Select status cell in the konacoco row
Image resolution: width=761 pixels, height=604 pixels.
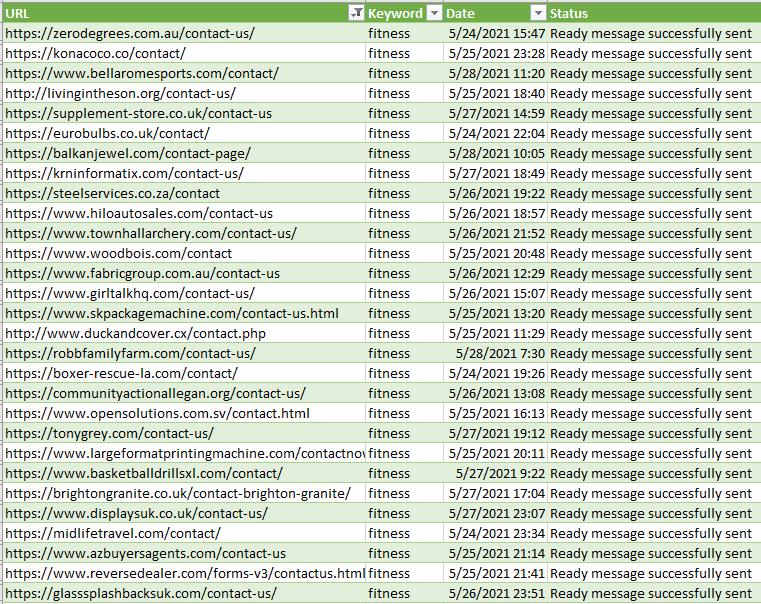tap(654, 53)
